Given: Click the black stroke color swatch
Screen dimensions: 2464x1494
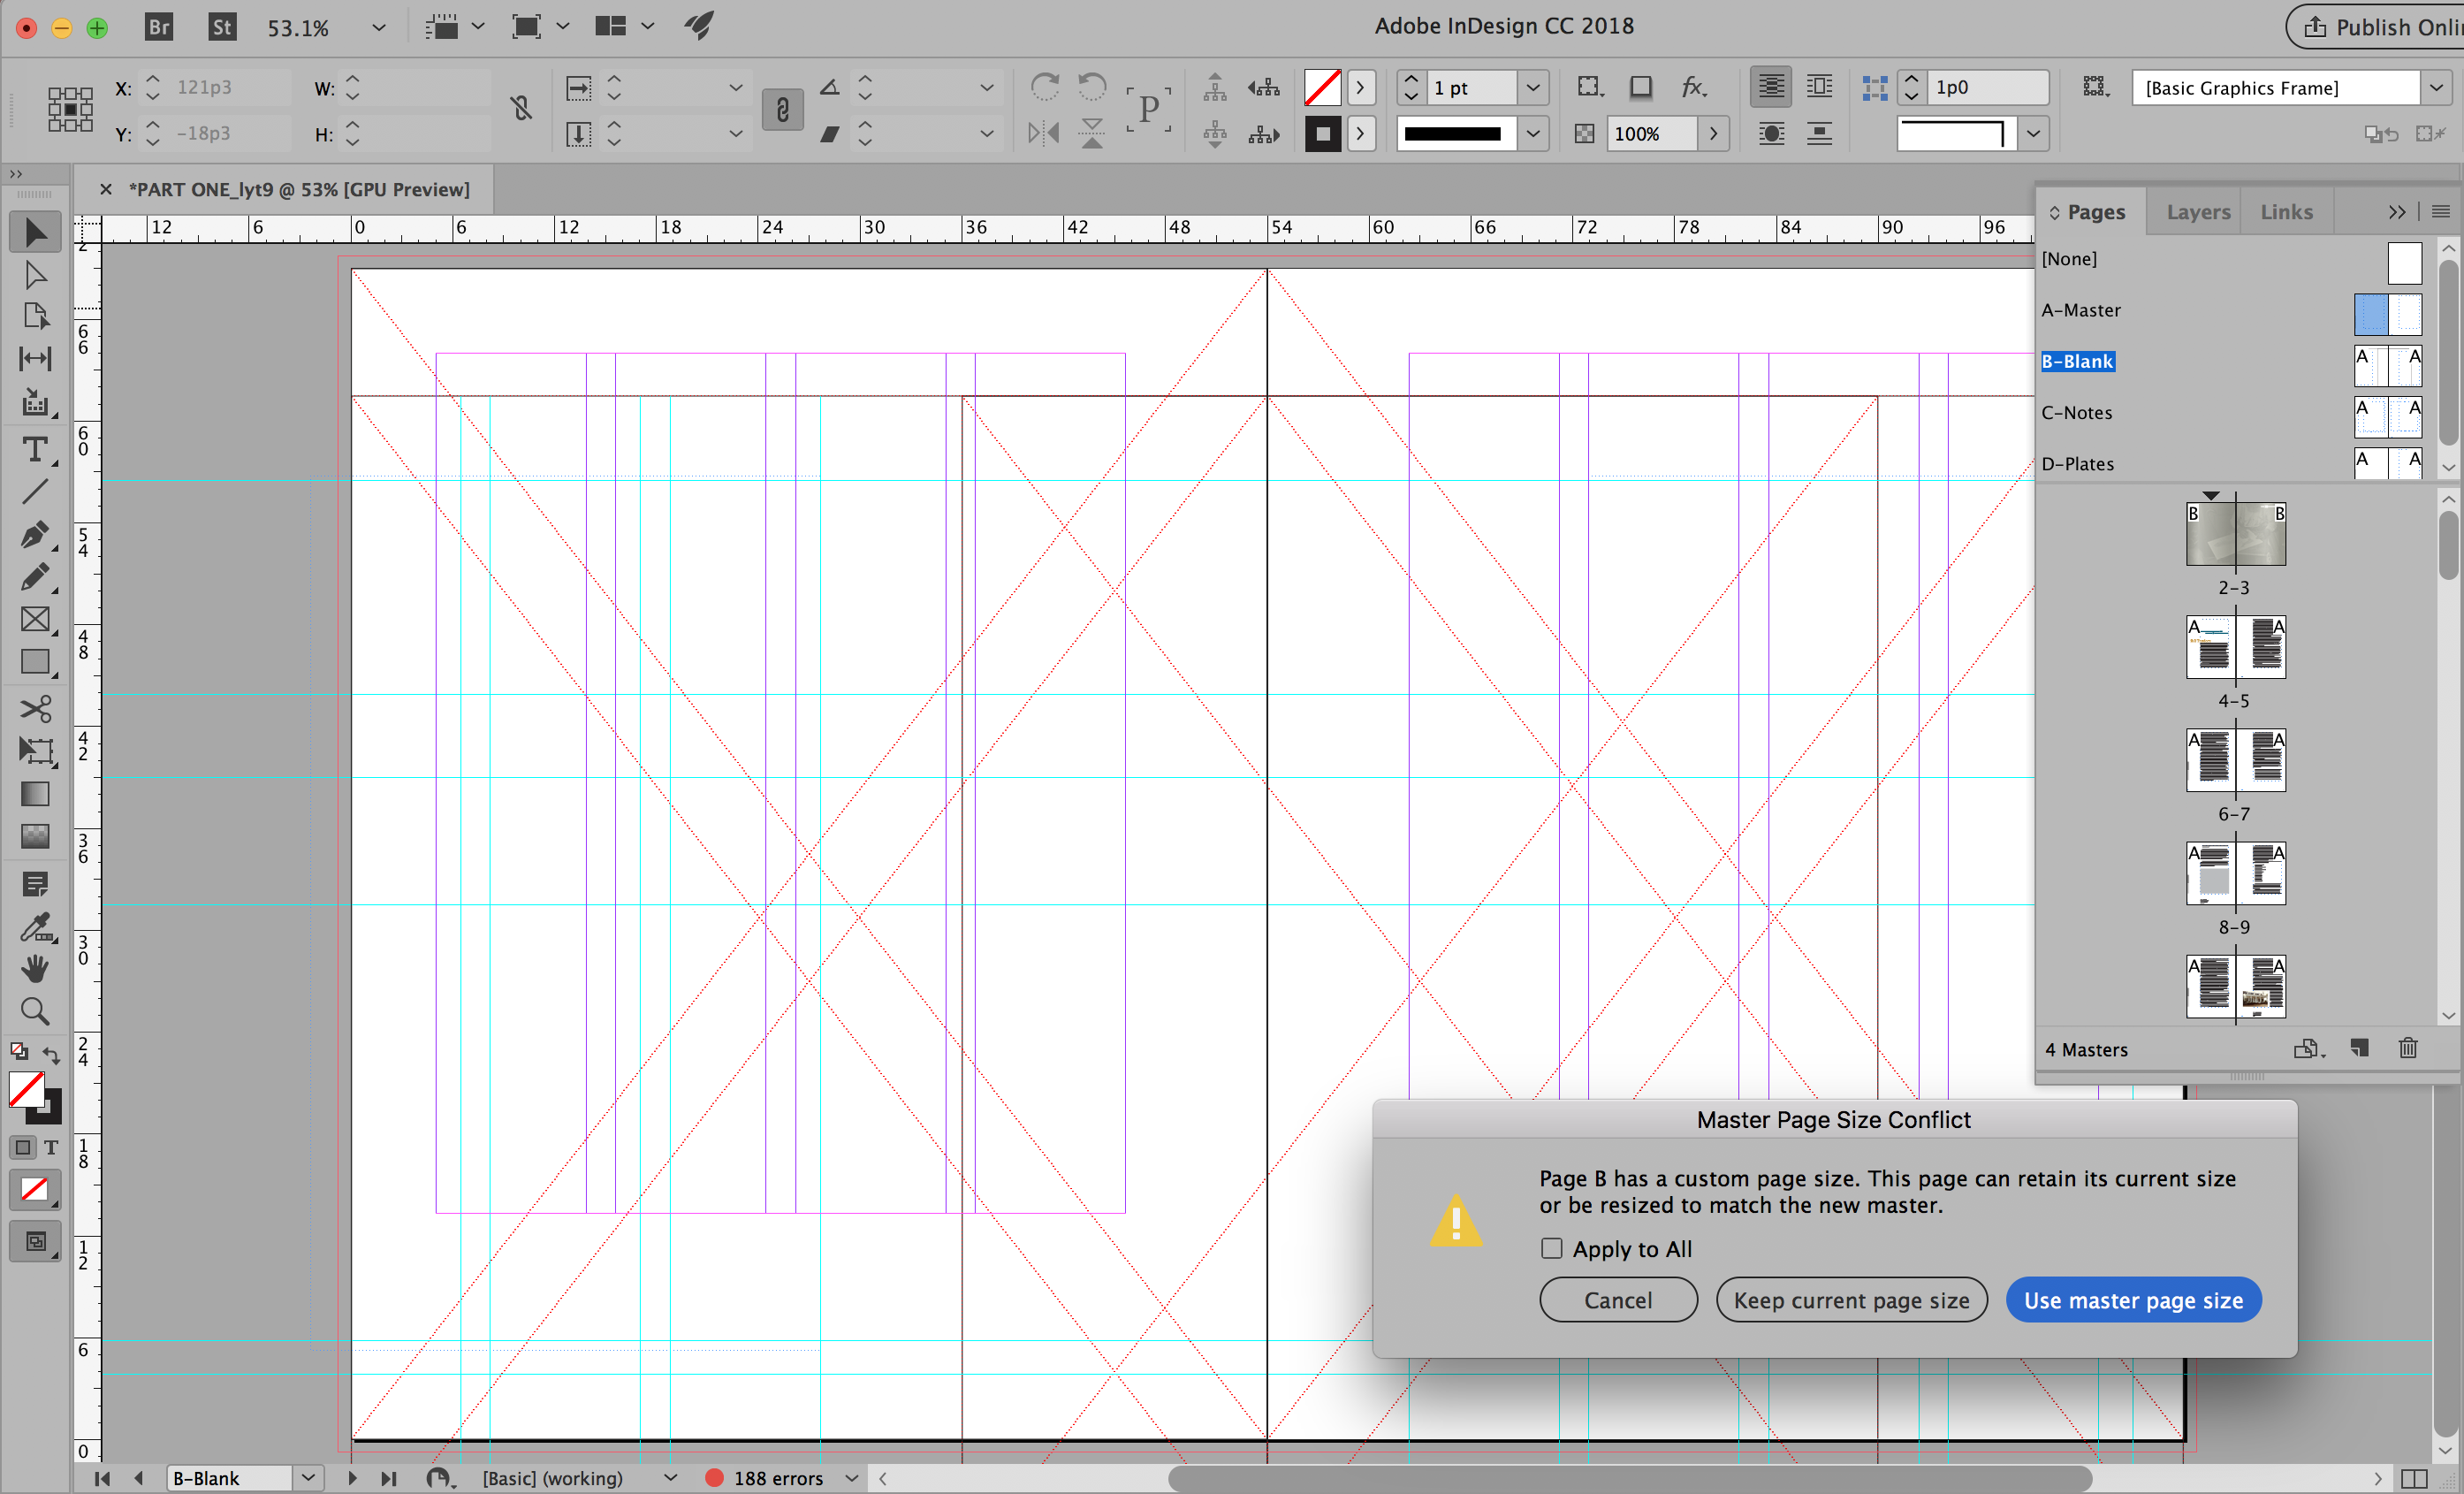Looking at the screenshot, I should coord(1322,133).
